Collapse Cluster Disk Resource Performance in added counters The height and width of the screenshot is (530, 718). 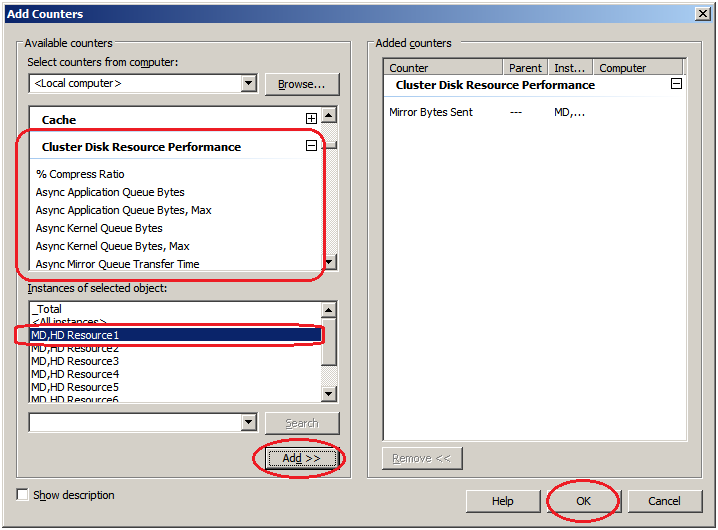click(676, 85)
